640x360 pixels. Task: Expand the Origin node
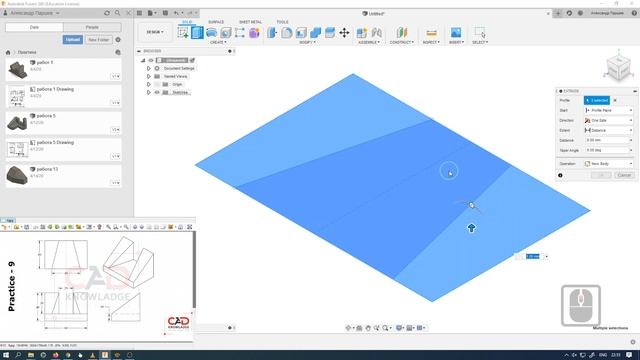pyautogui.click(x=149, y=84)
